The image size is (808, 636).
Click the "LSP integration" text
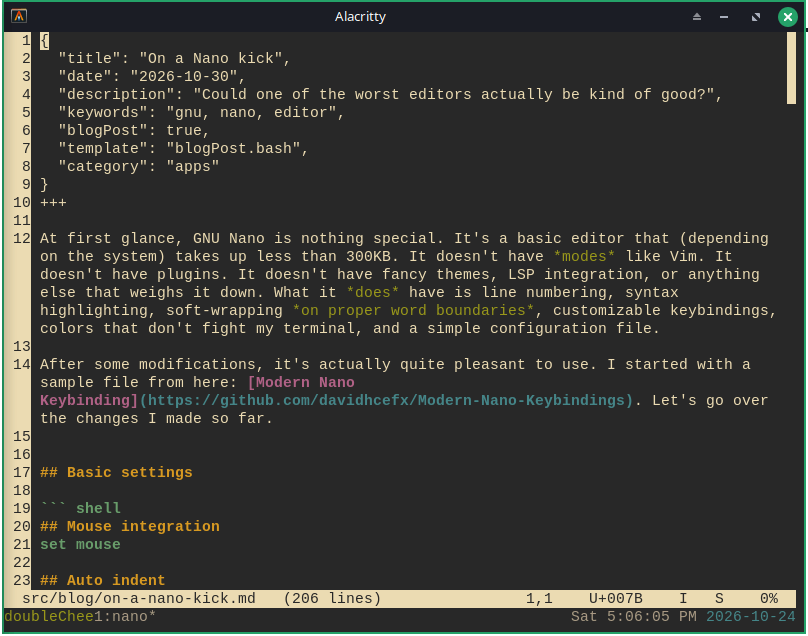pos(576,275)
